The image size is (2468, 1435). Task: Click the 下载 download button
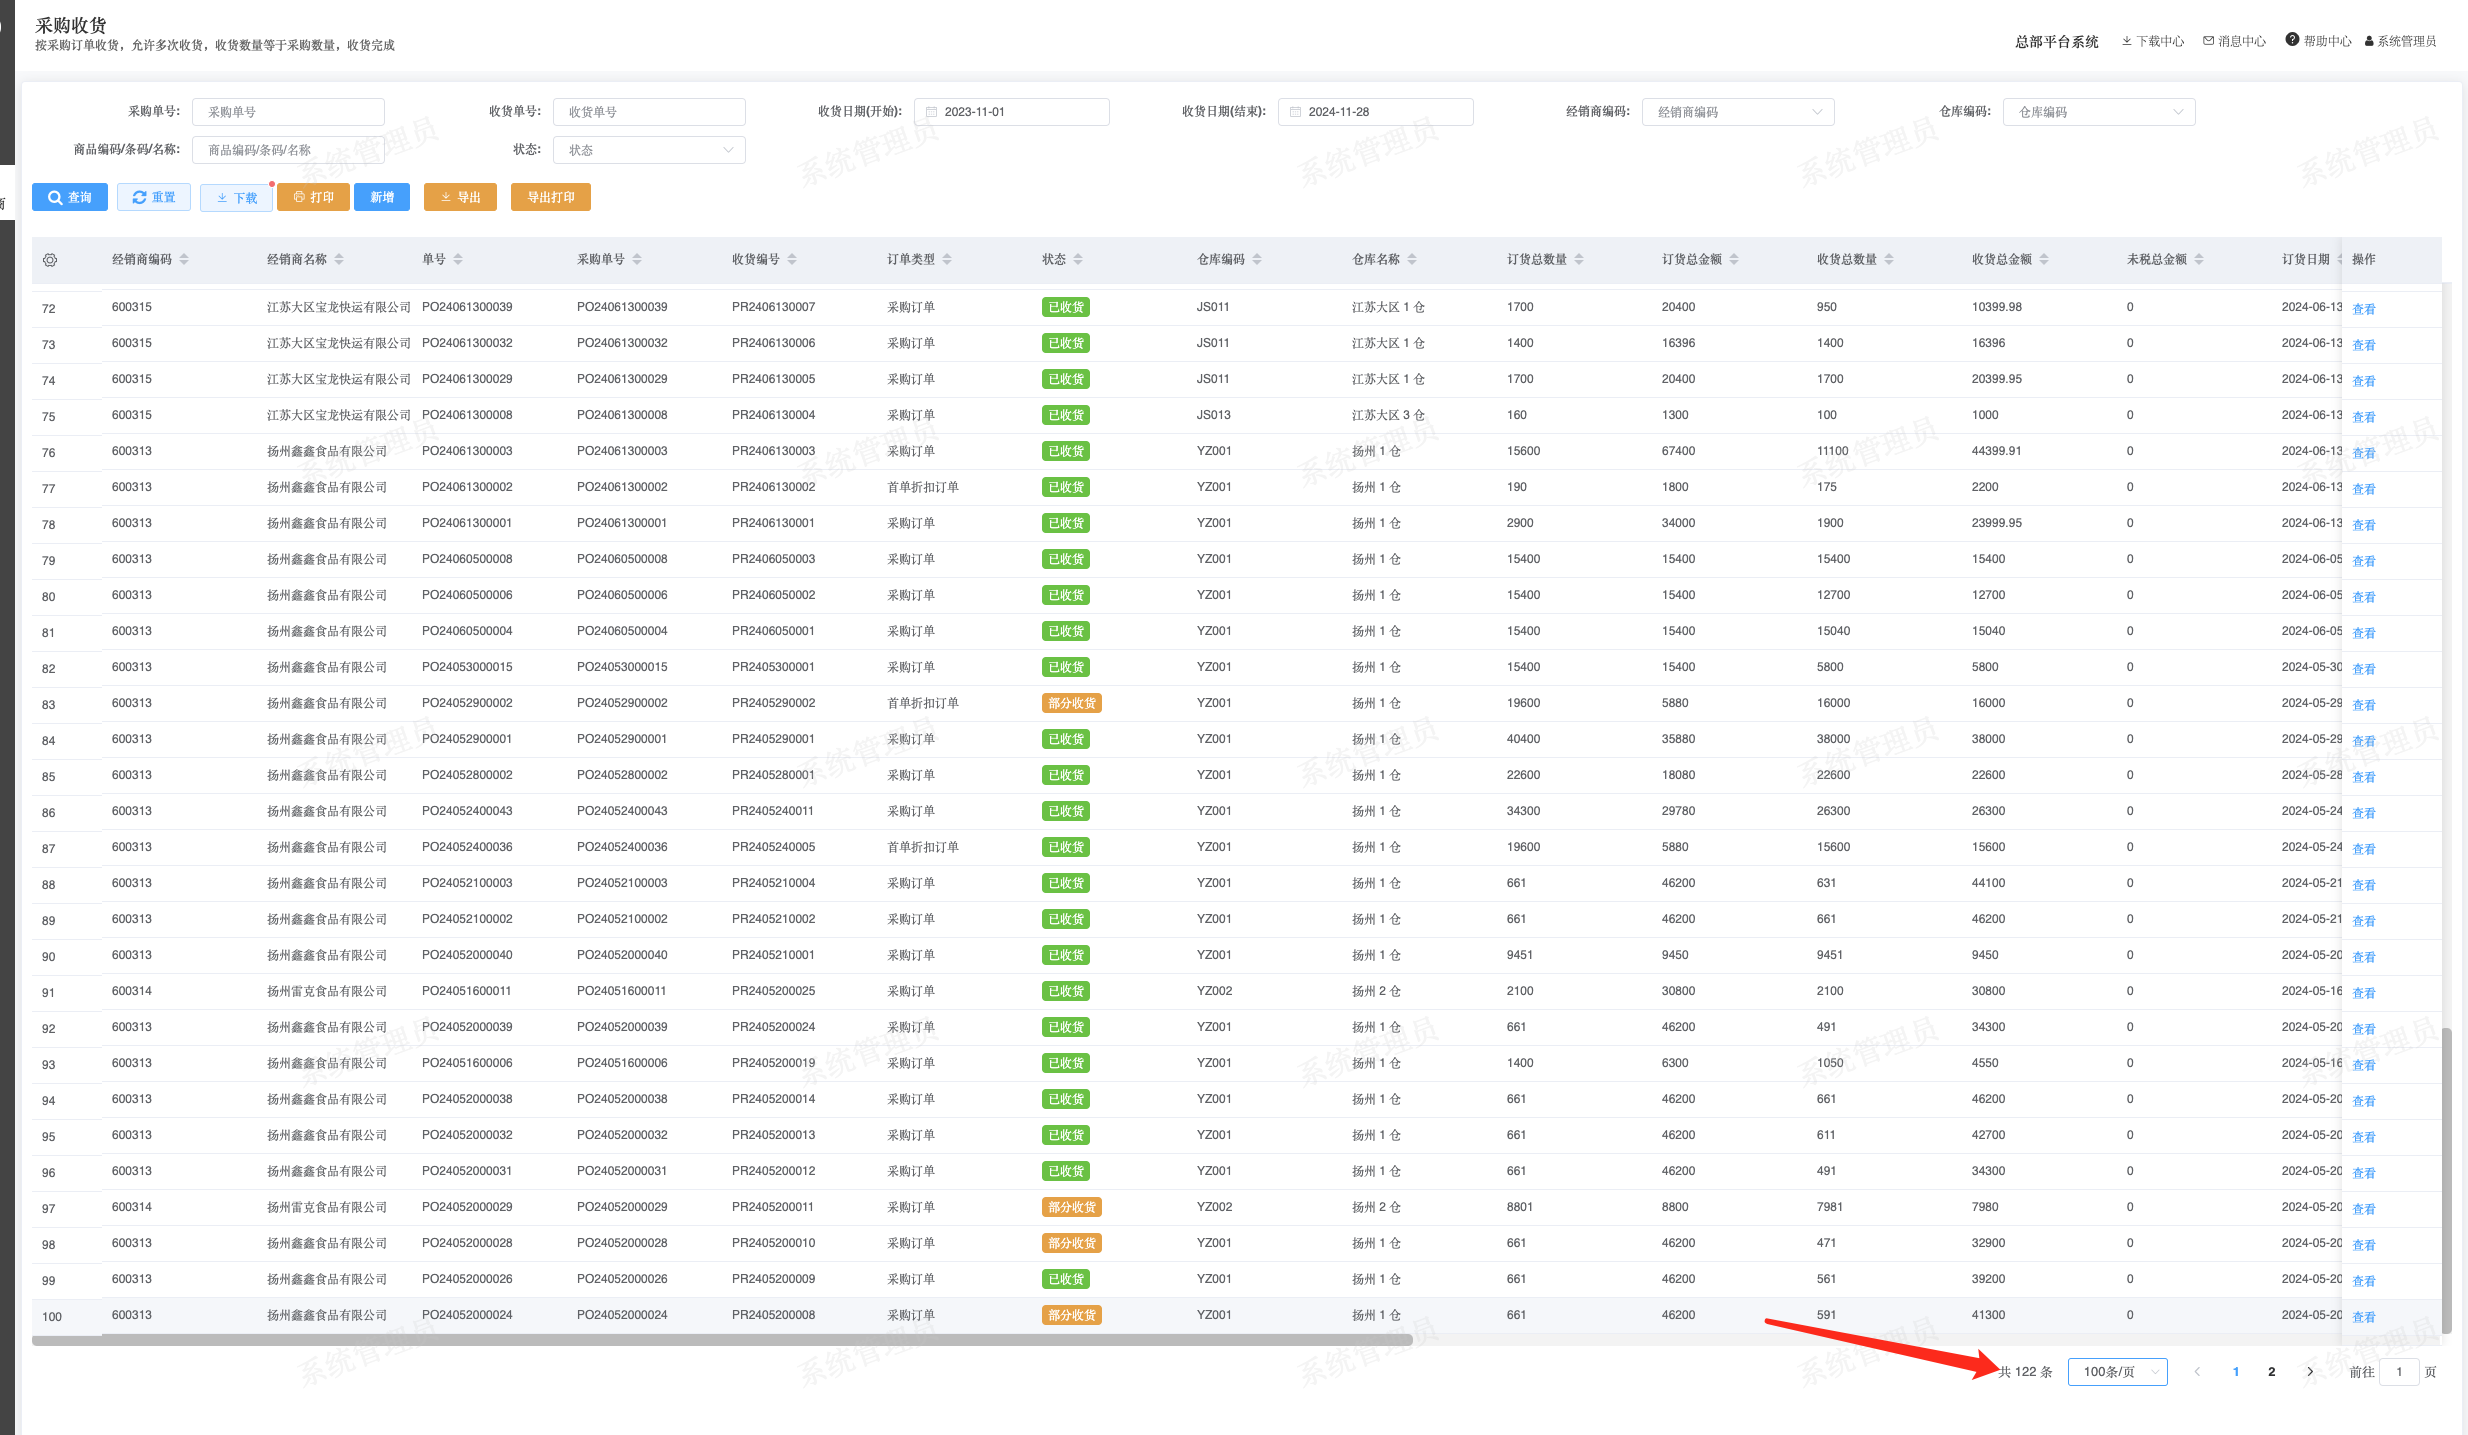(237, 198)
